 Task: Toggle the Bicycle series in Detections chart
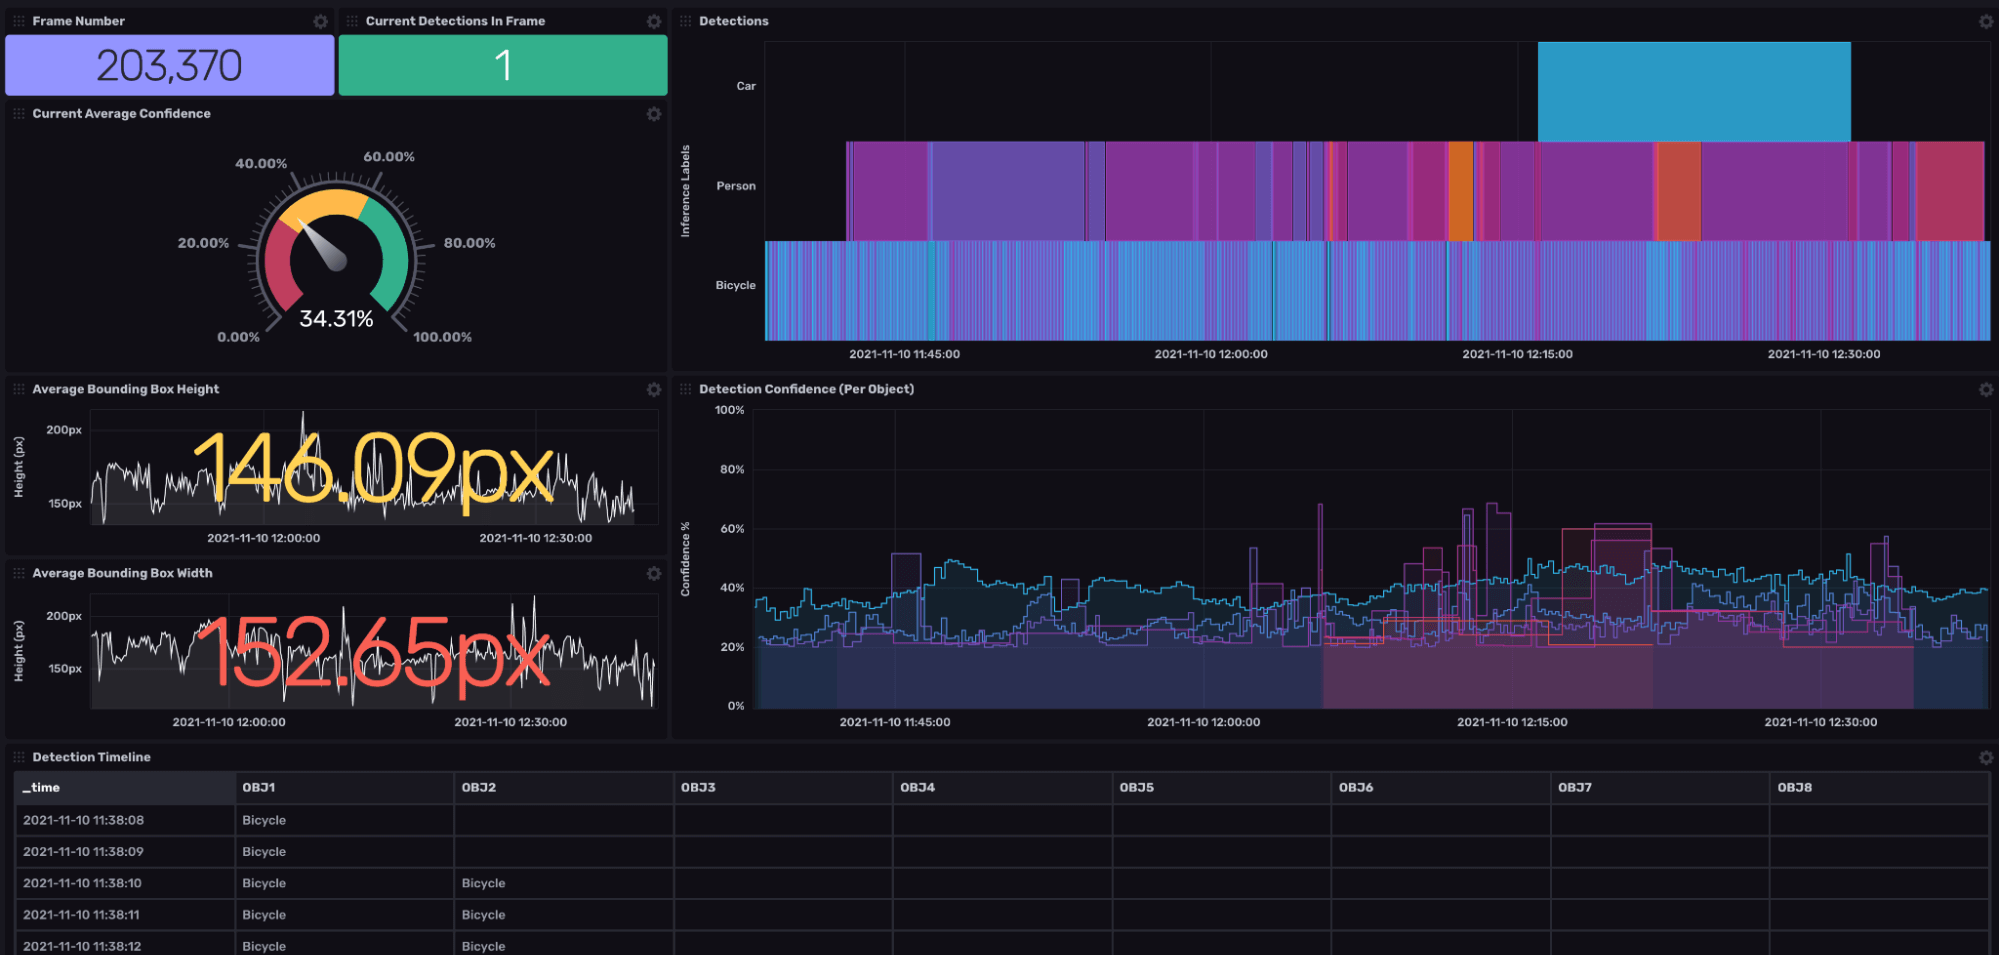735,285
